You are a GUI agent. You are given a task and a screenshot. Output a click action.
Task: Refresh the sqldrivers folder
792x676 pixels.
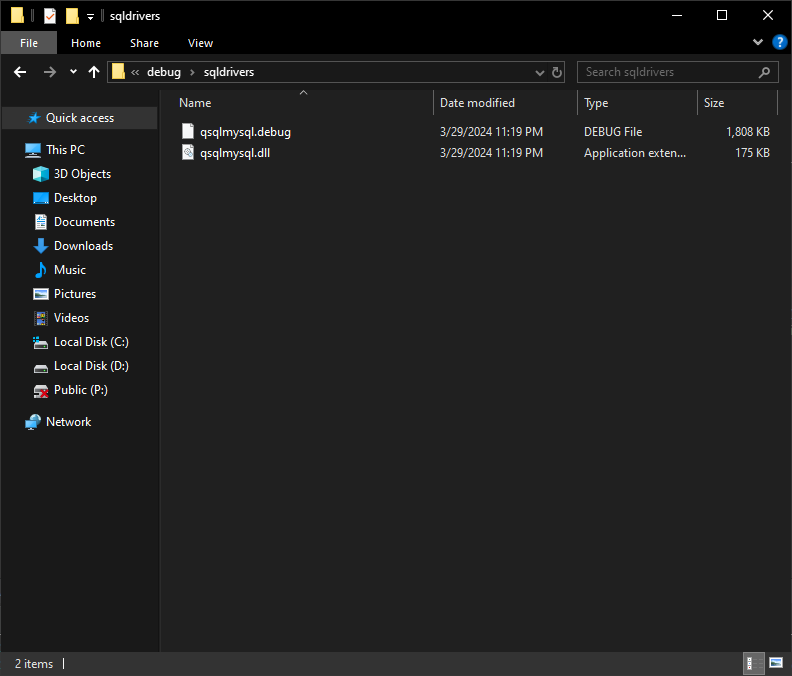point(557,72)
